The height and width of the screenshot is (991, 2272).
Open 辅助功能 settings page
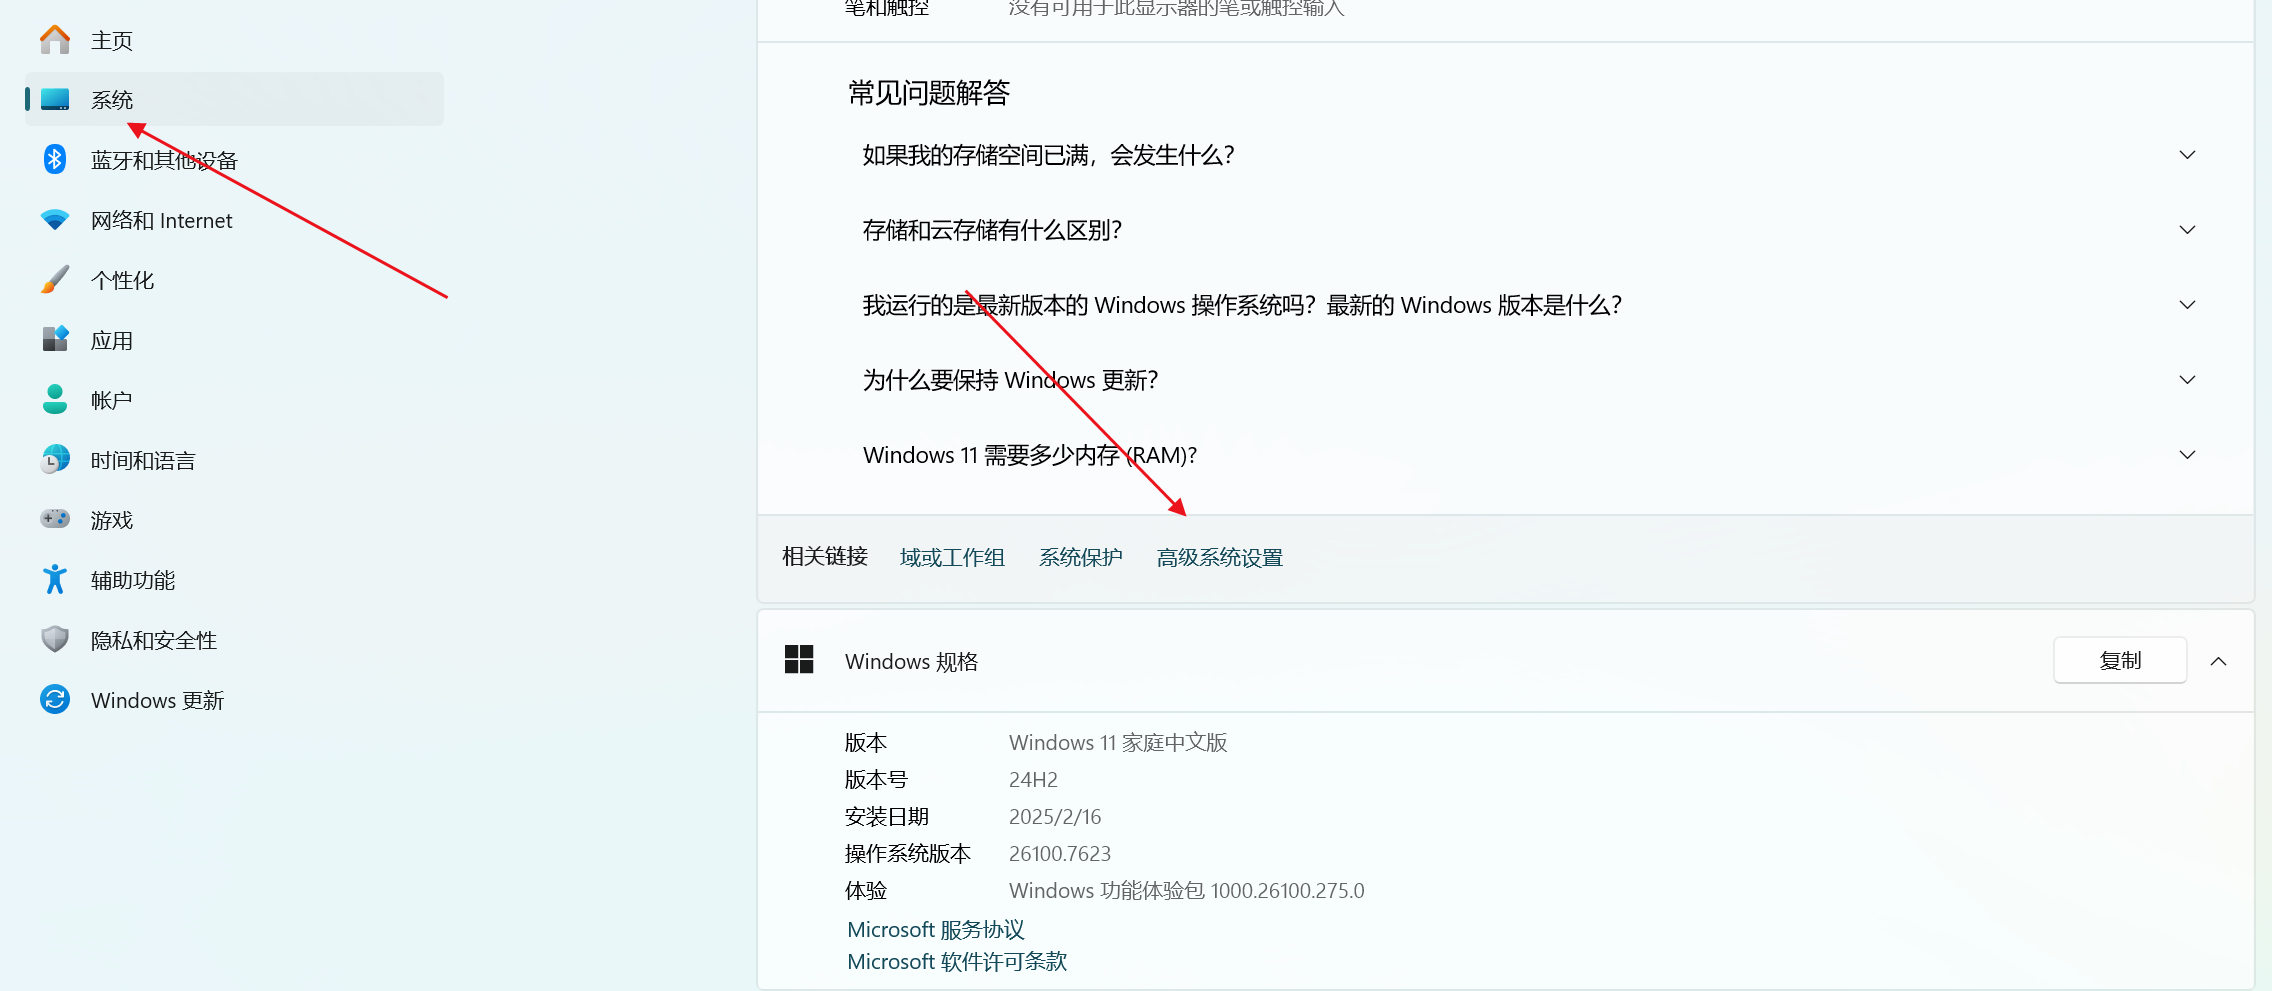(x=234, y=580)
